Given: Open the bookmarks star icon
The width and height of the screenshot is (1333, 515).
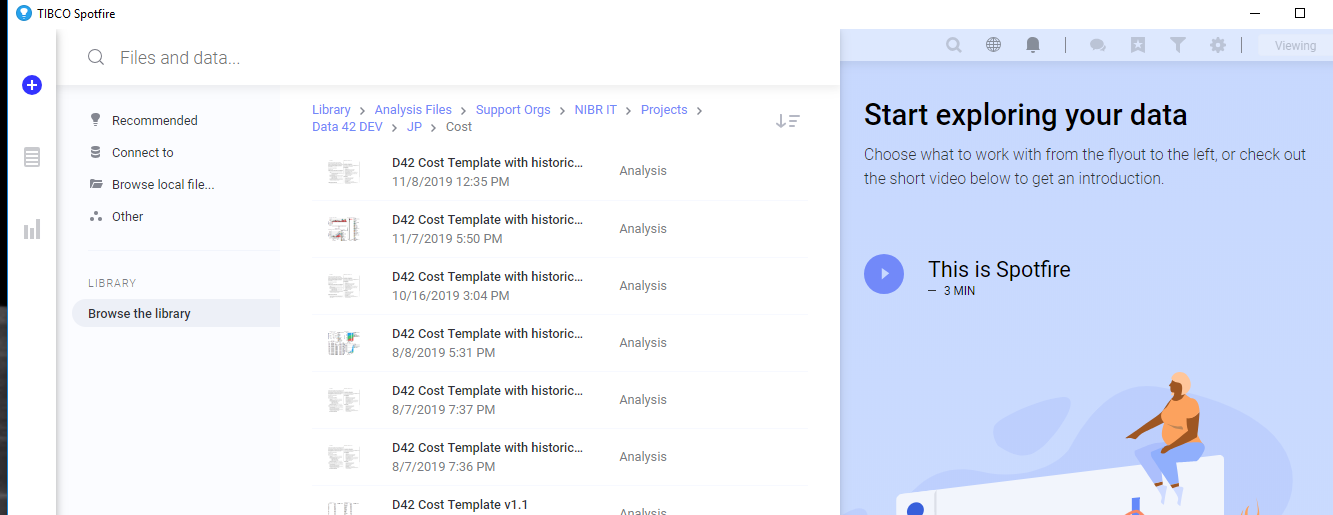Looking at the screenshot, I should (x=1138, y=45).
